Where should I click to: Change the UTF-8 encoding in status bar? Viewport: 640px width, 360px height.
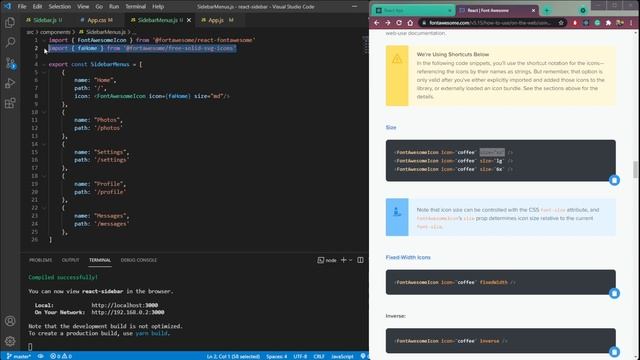[x=300, y=356]
